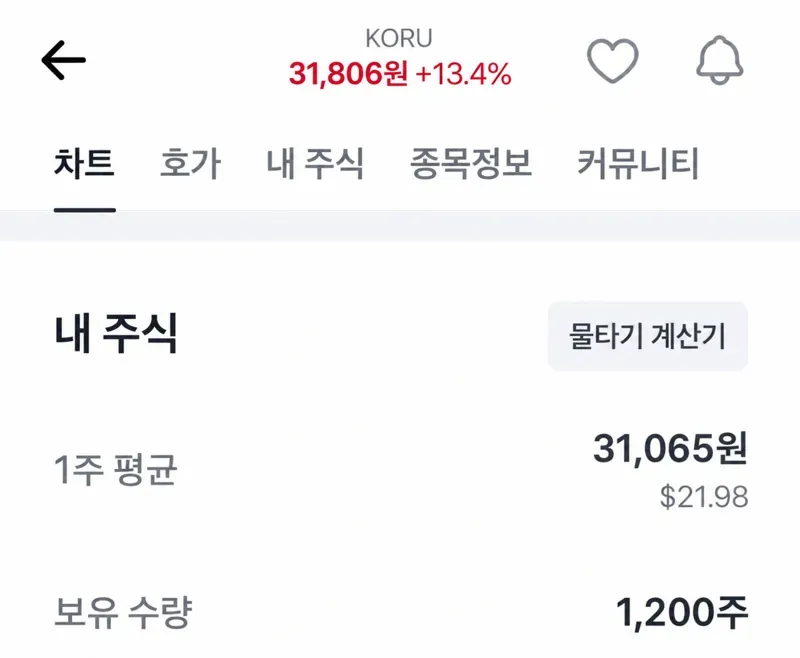Go to the 종목정보 tab

click(470, 164)
